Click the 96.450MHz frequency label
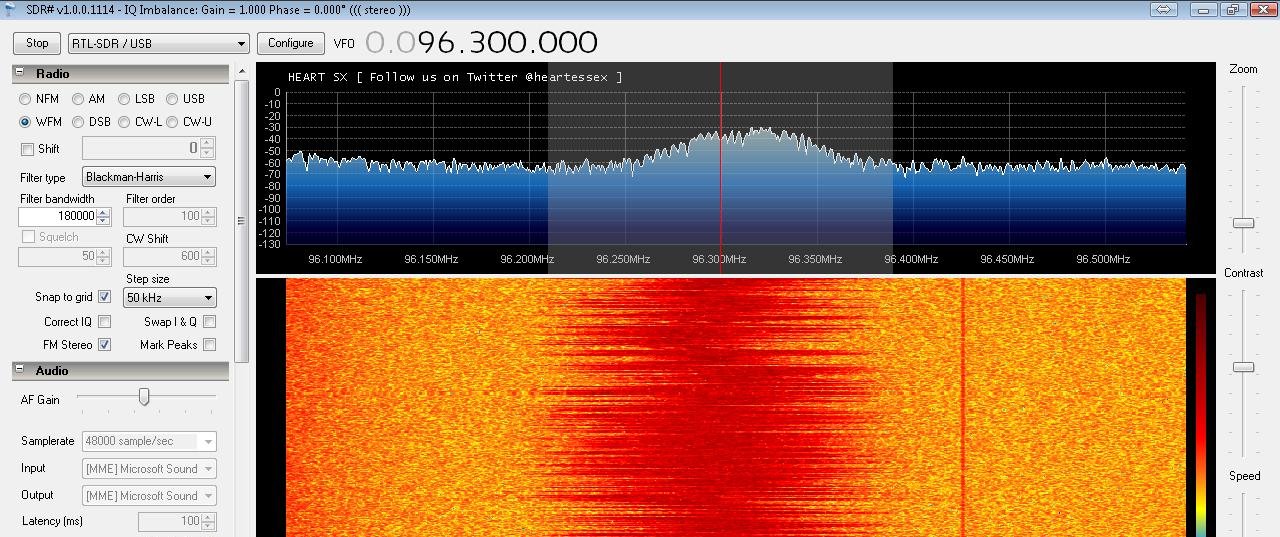Image resolution: width=1280 pixels, height=537 pixels. coord(1007,259)
